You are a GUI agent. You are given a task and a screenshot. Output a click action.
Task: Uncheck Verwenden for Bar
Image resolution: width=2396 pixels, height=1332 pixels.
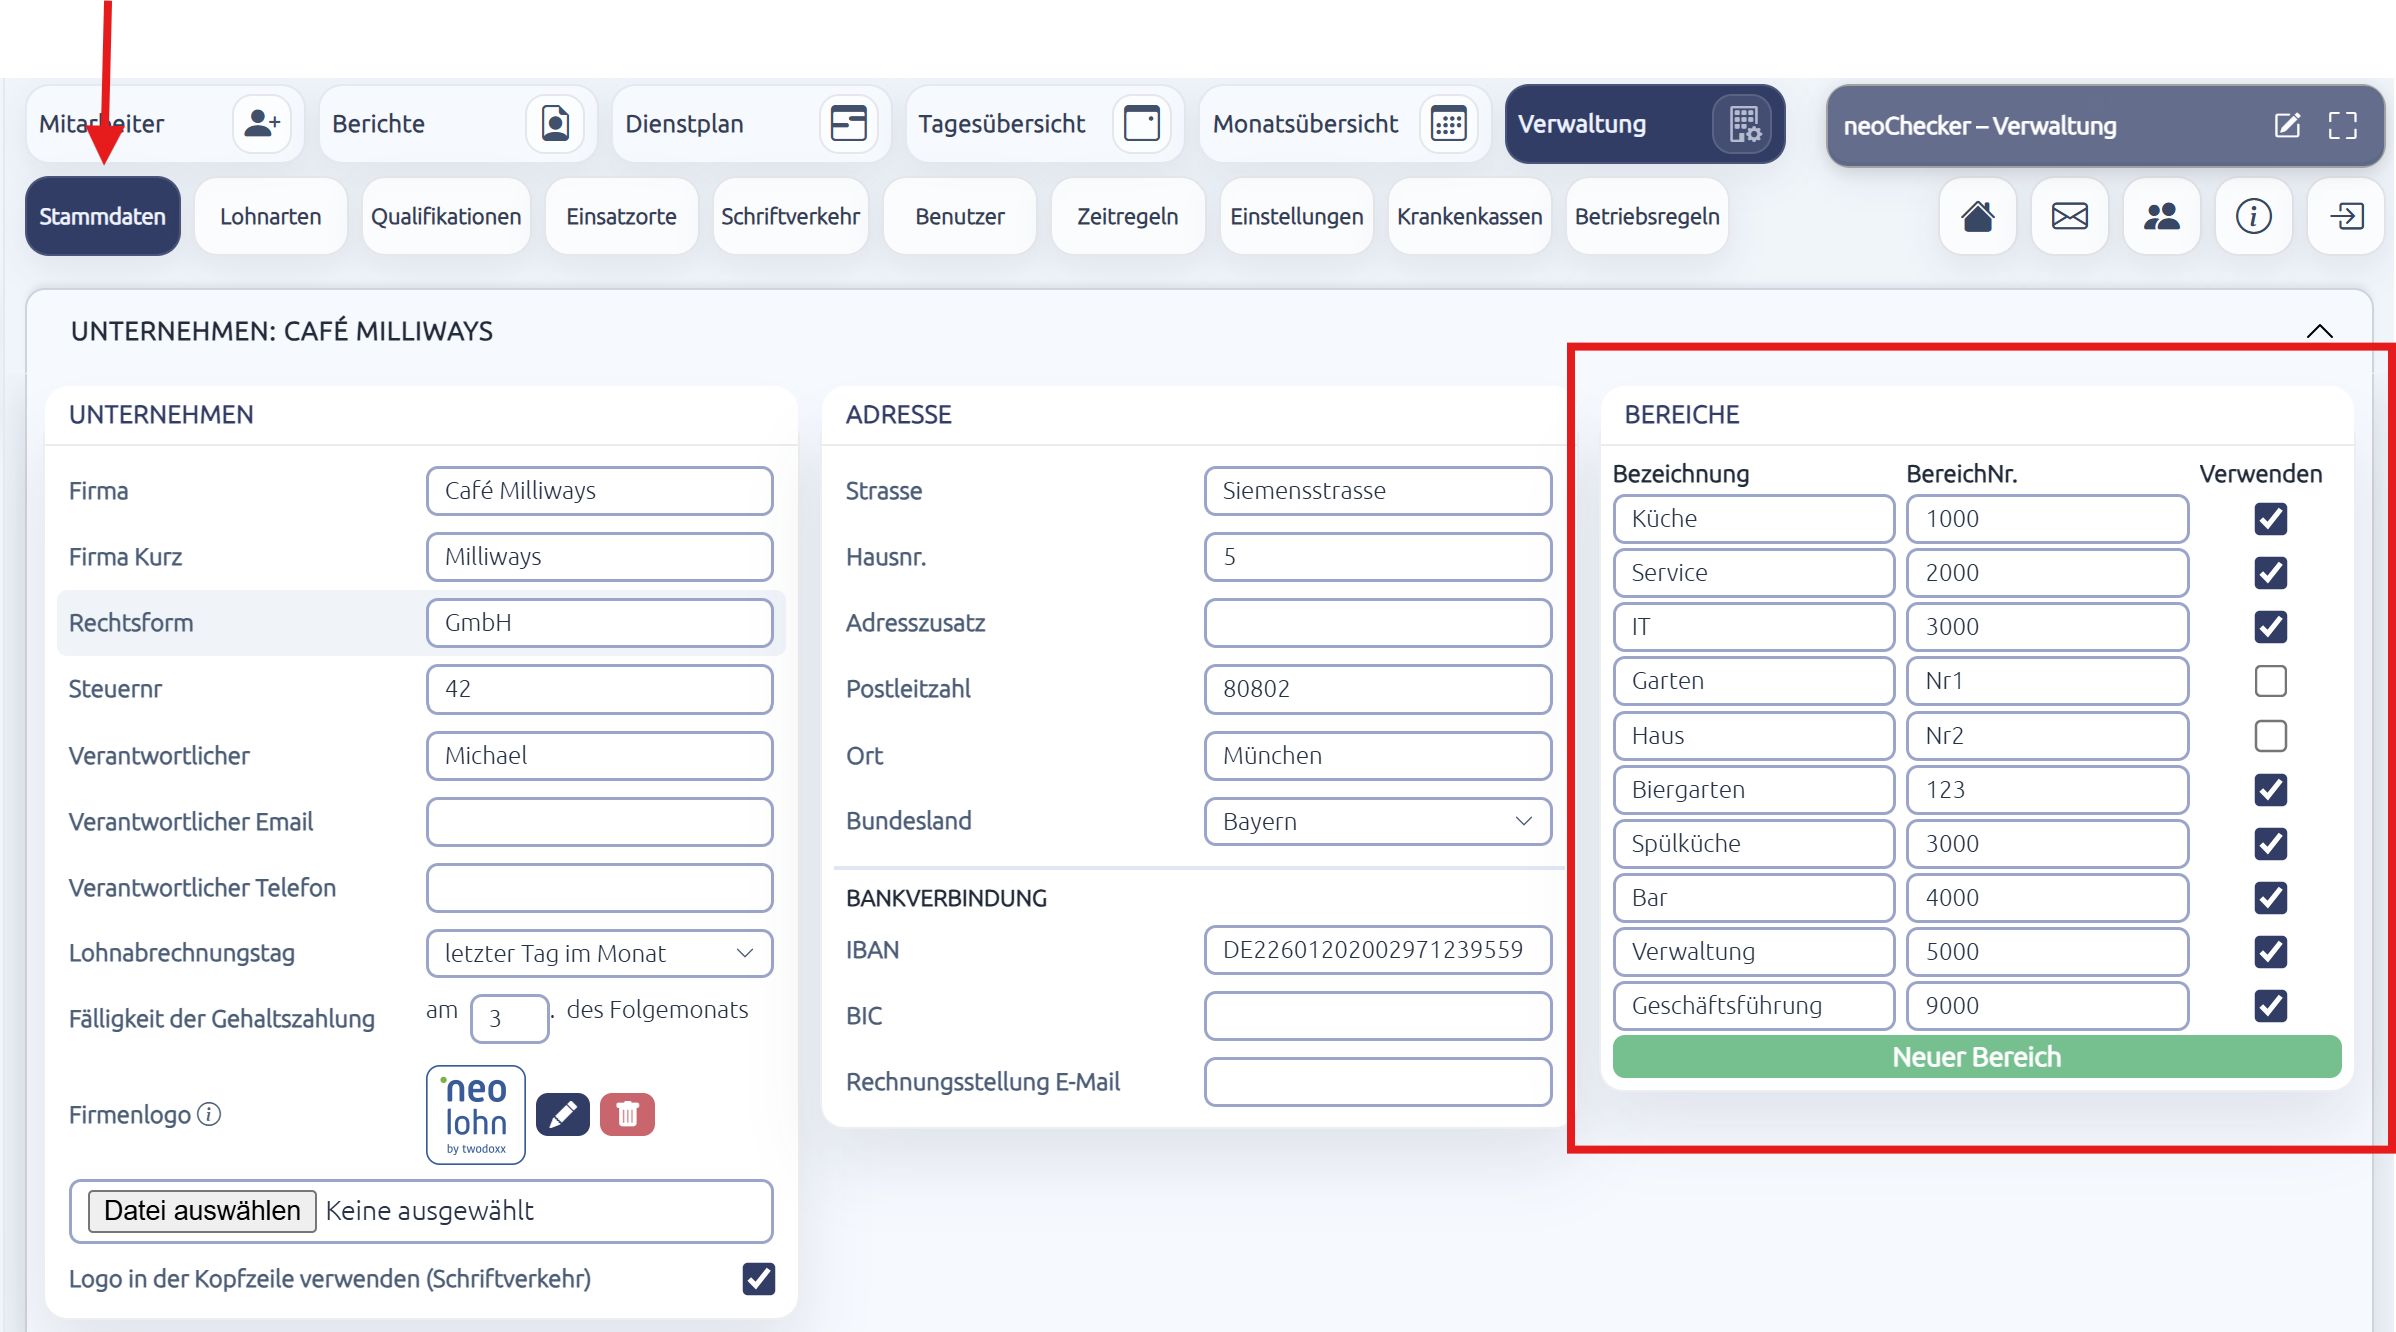(x=2271, y=898)
